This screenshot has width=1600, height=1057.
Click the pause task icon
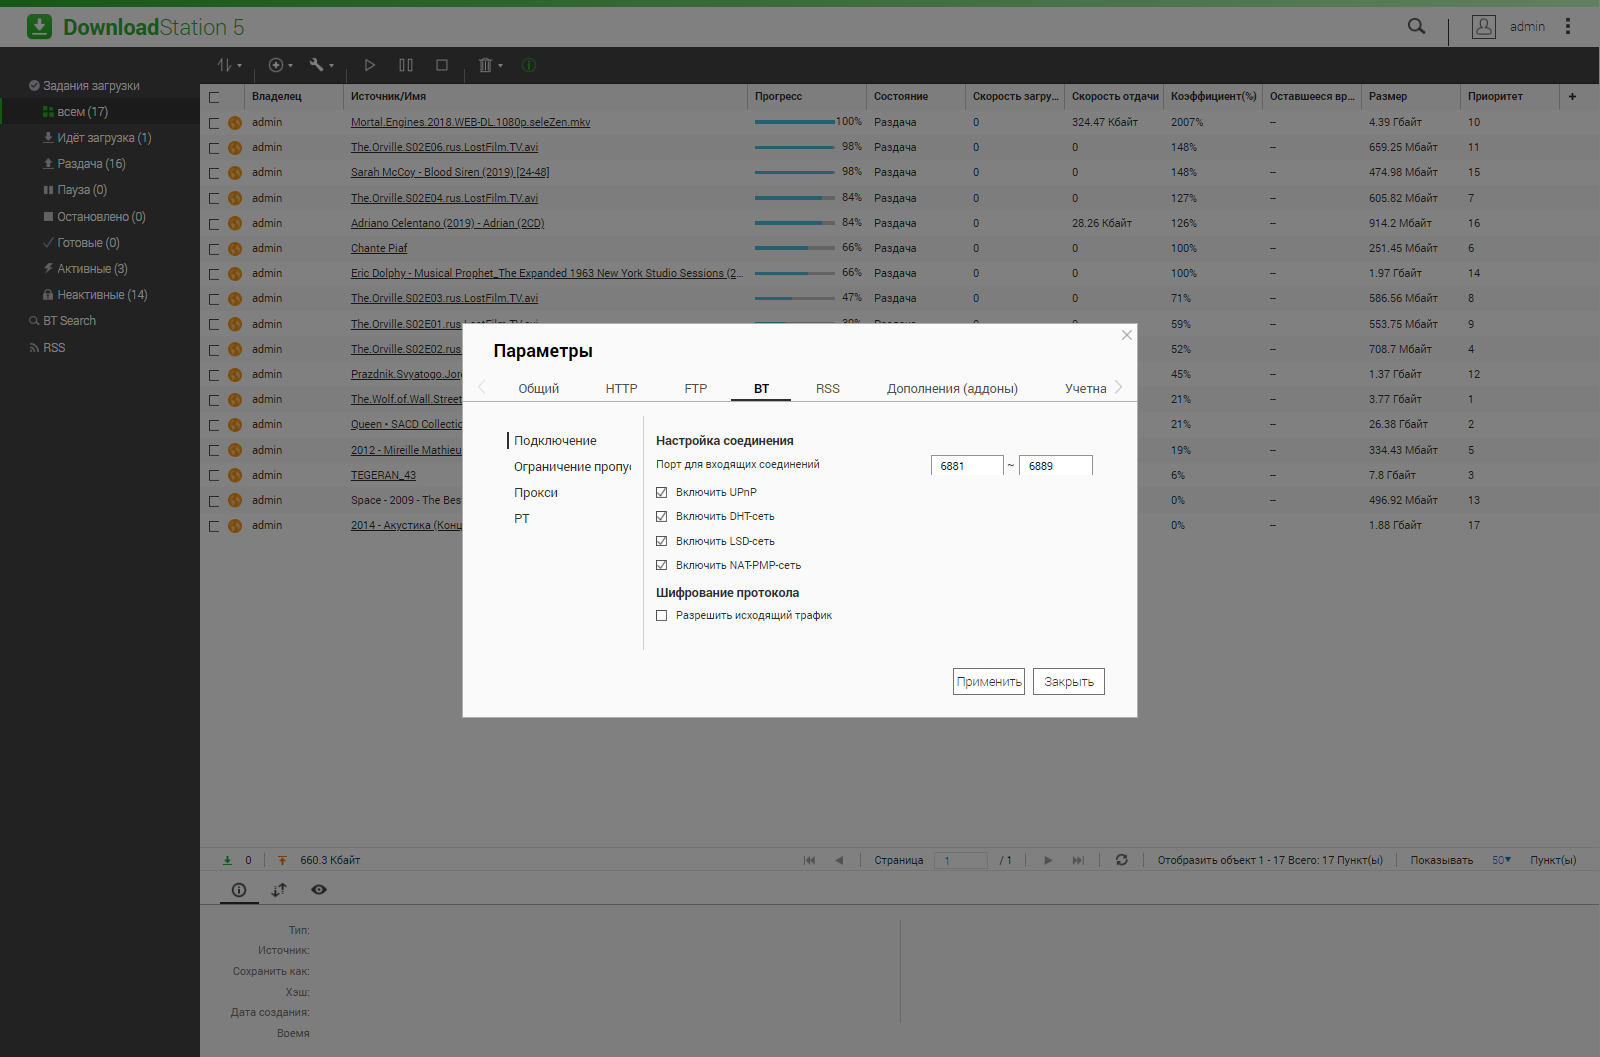[406, 65]
